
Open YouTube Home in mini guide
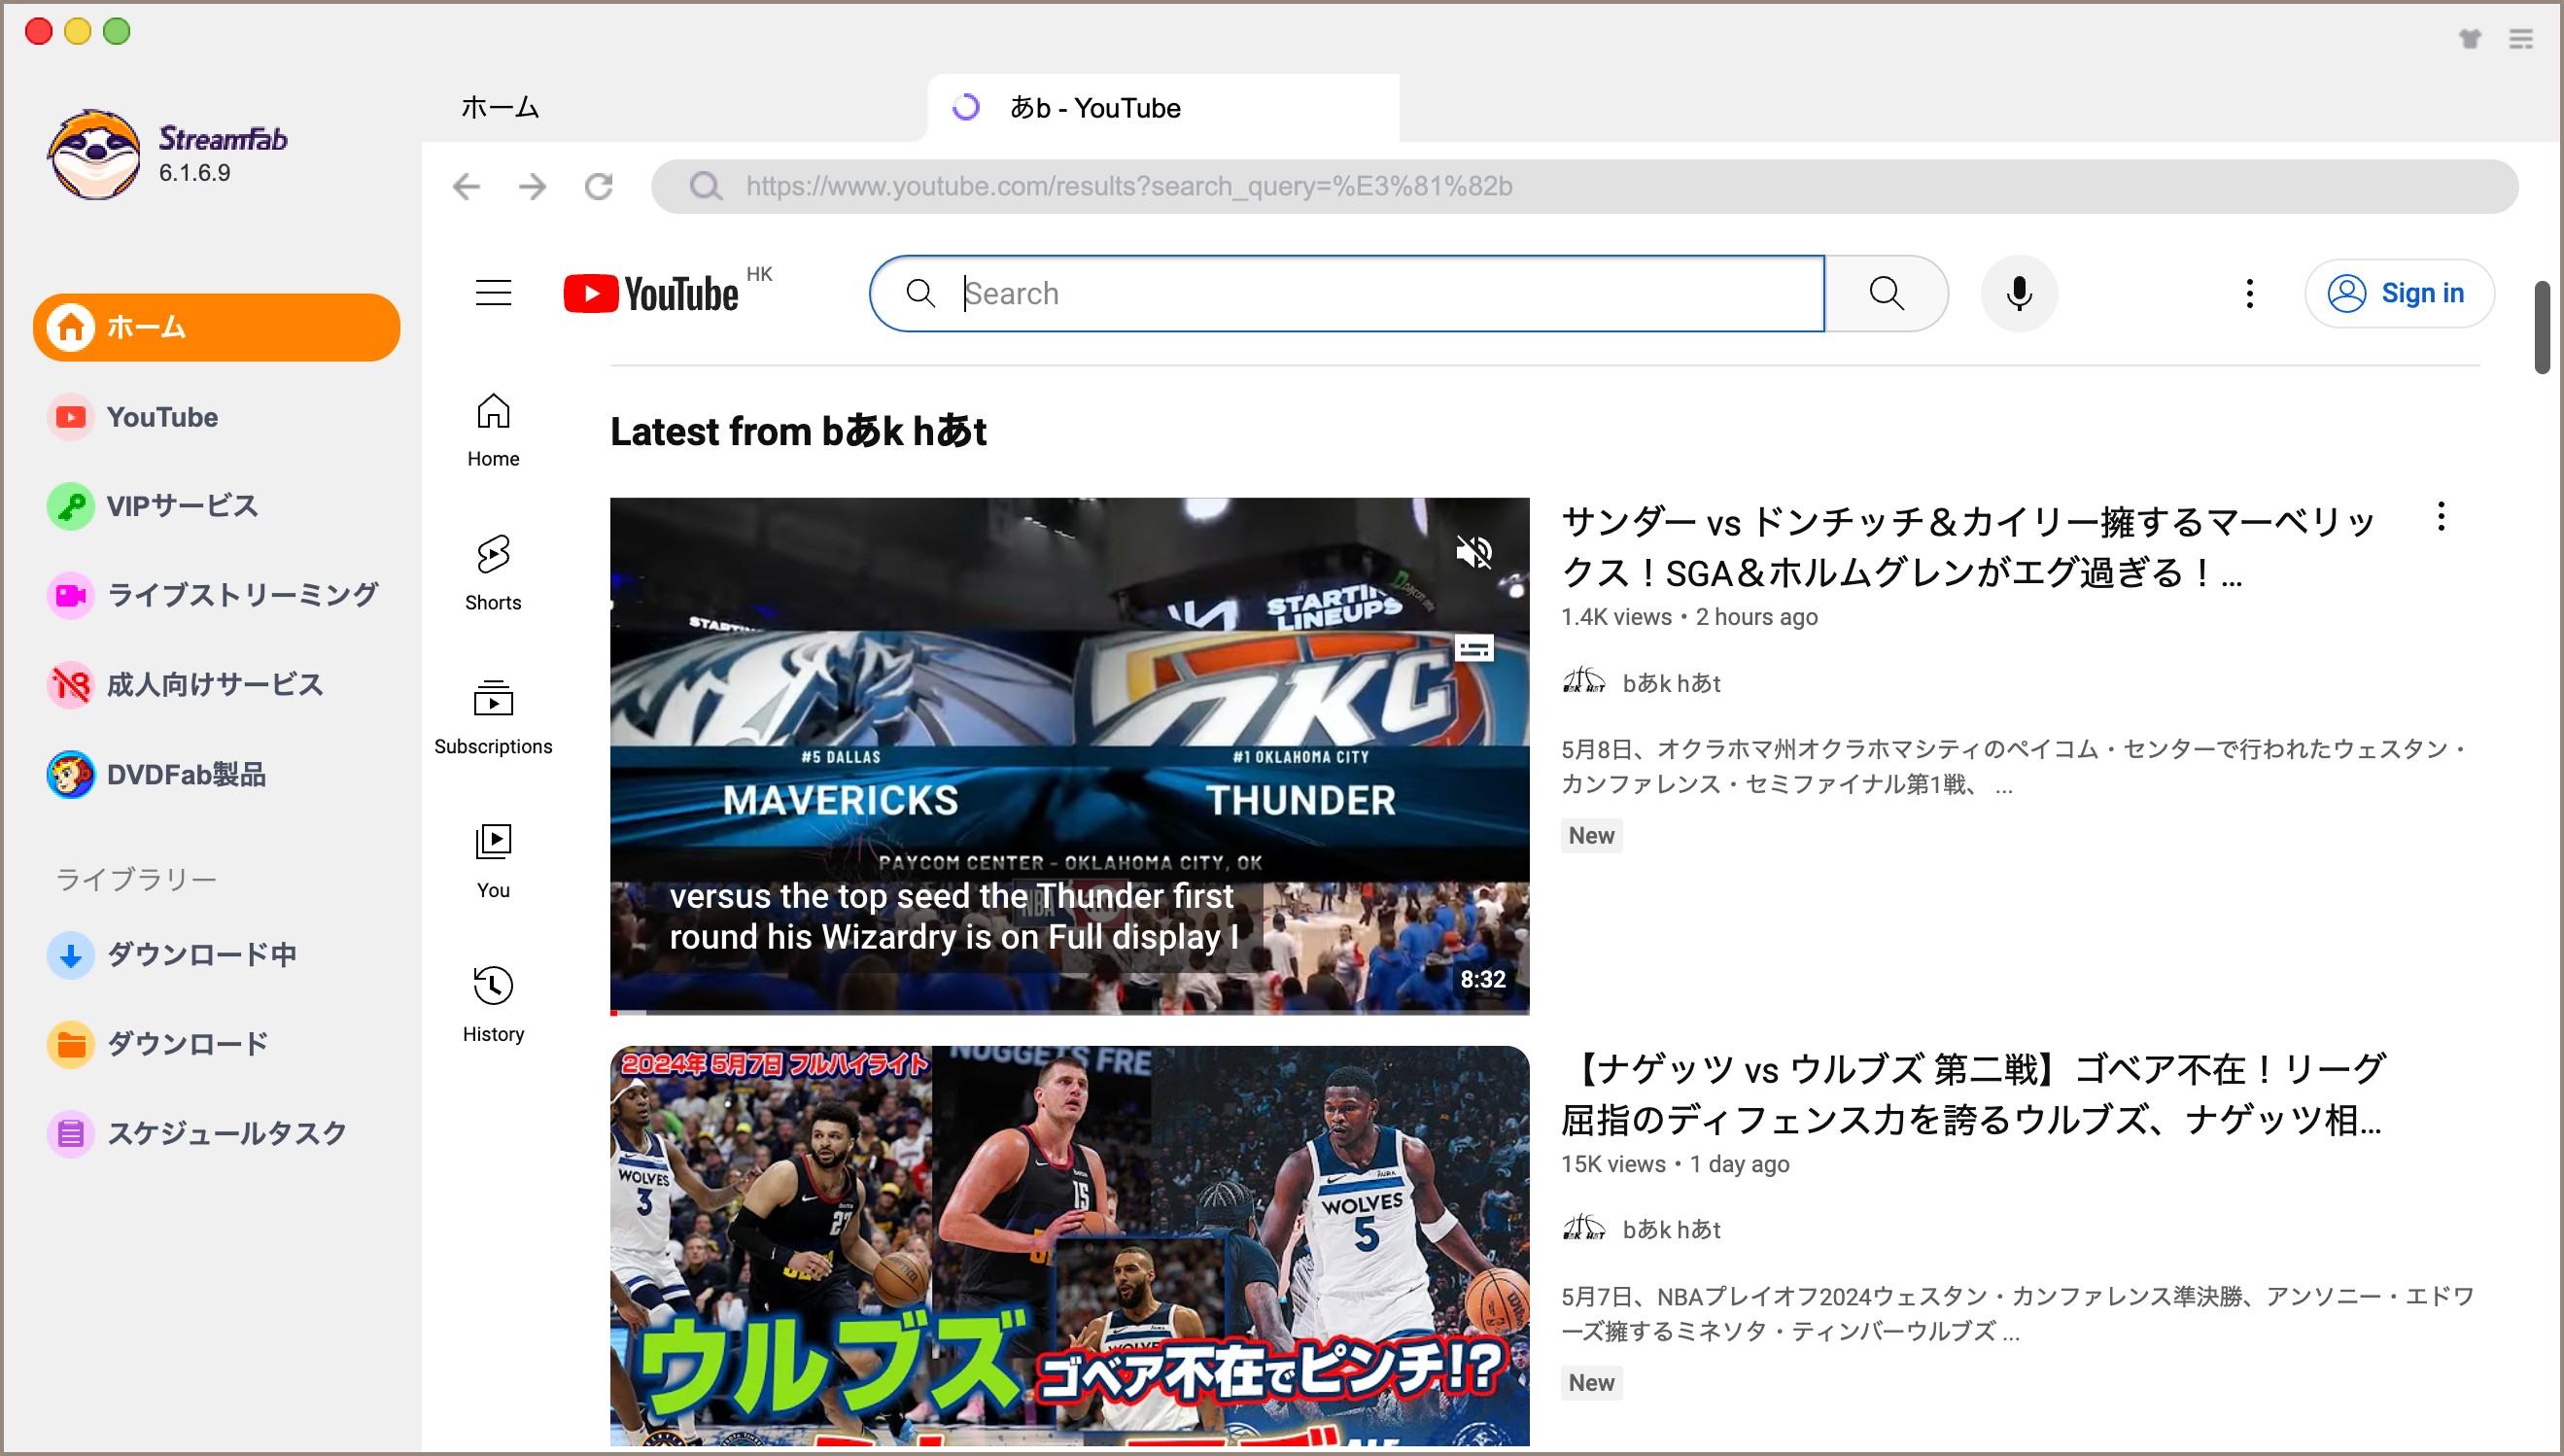(493, 429)
